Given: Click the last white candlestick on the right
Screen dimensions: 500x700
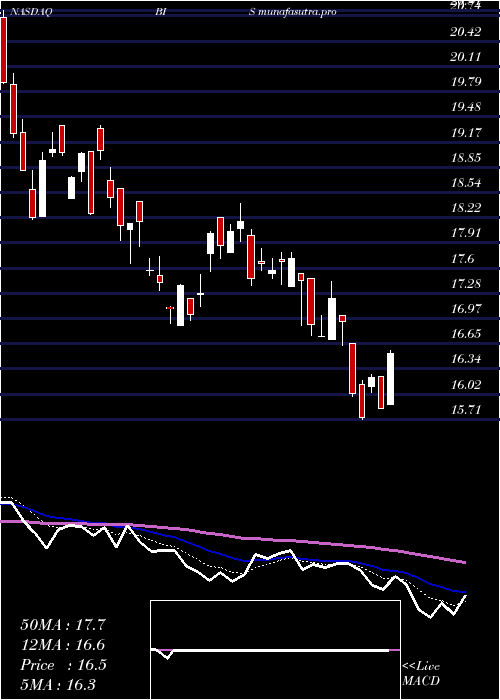Looking at the screenshot, I should [391, 378].
